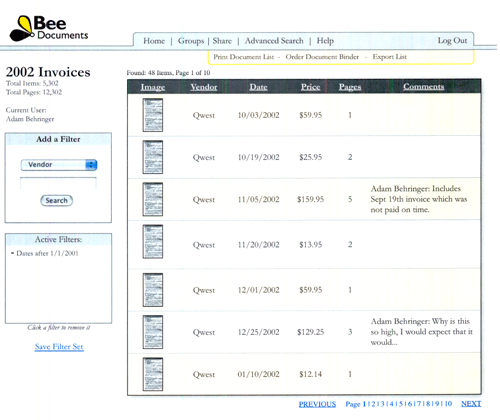Click Print Document List

[244, 57]
